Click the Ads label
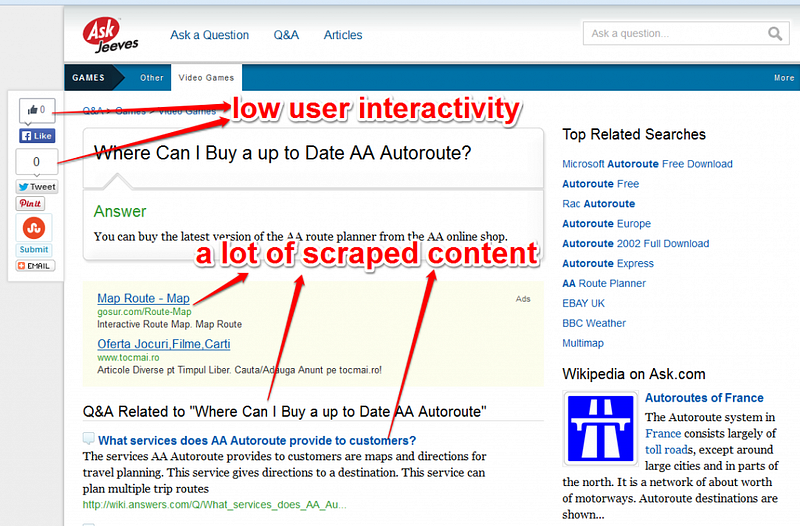Image resolution: width=800 pixels, height=526 pixels. (523, 299)
